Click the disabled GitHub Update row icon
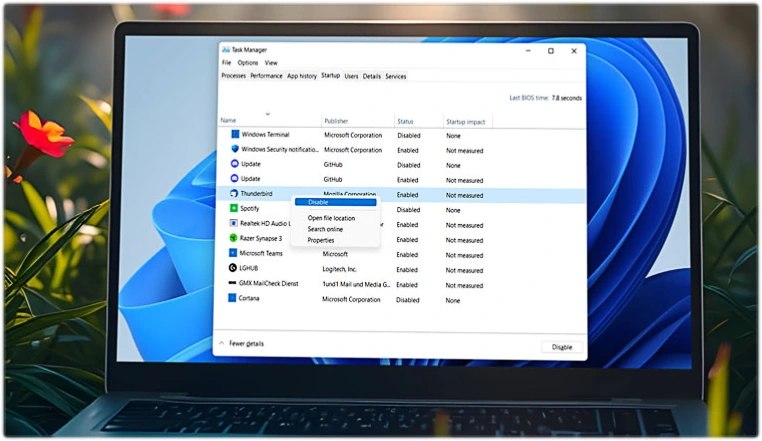762x441 pixels. (235, 164)
